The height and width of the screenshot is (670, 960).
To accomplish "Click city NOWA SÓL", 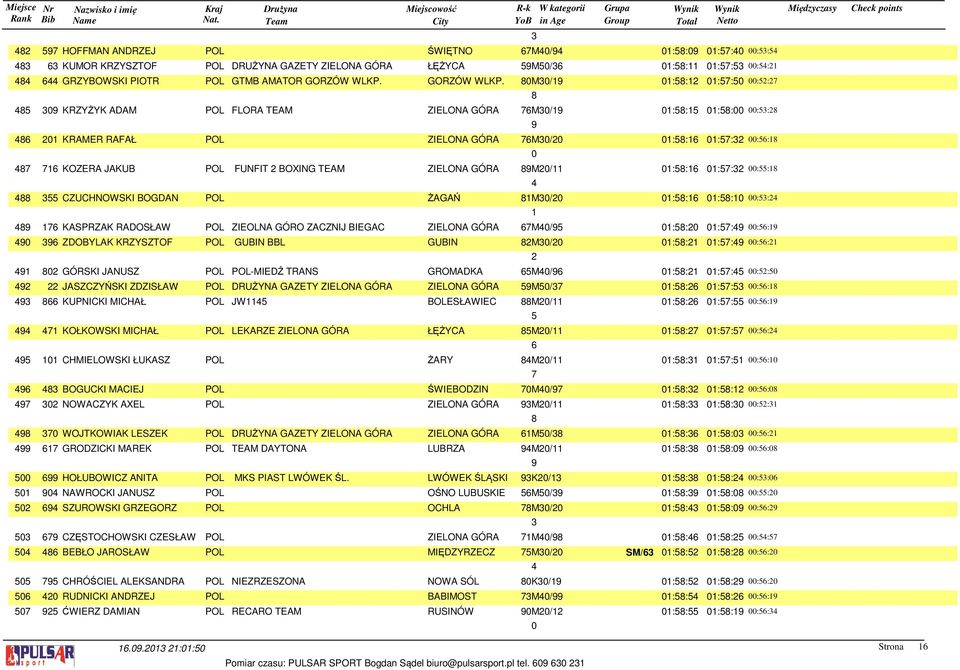I will click(453, 581).
